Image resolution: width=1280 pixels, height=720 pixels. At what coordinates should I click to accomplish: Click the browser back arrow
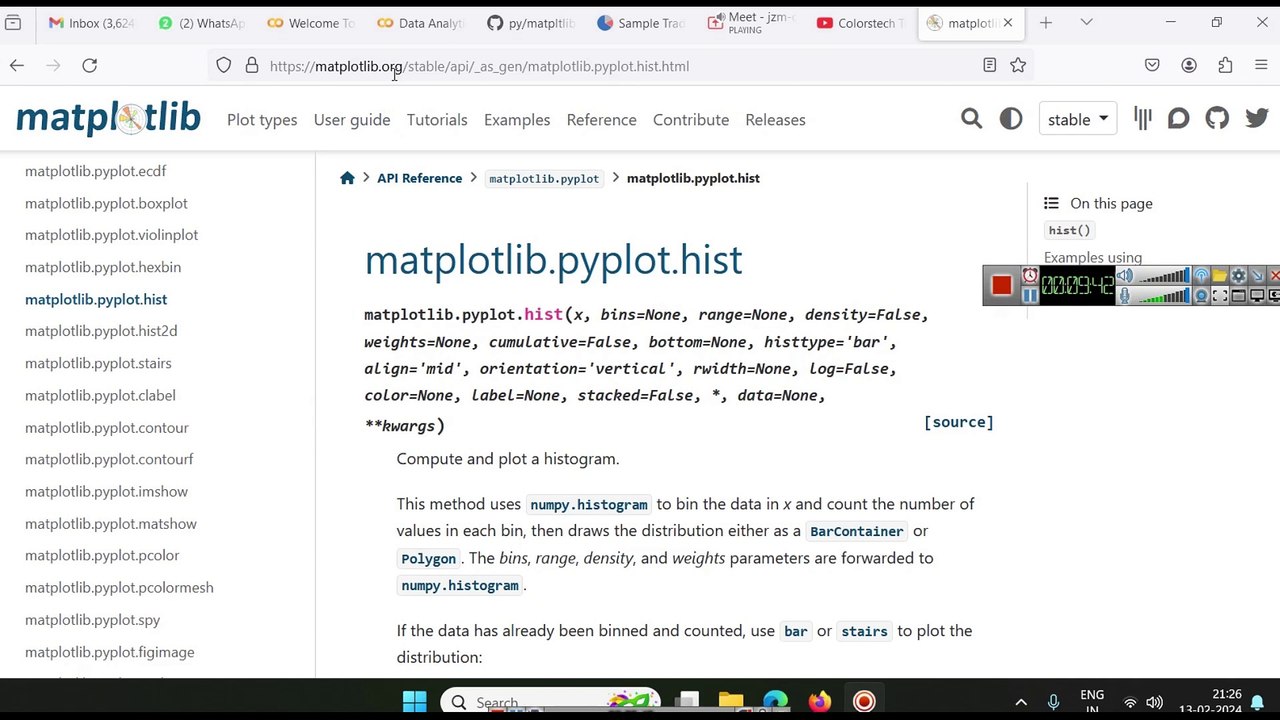[x=17, y=65]
